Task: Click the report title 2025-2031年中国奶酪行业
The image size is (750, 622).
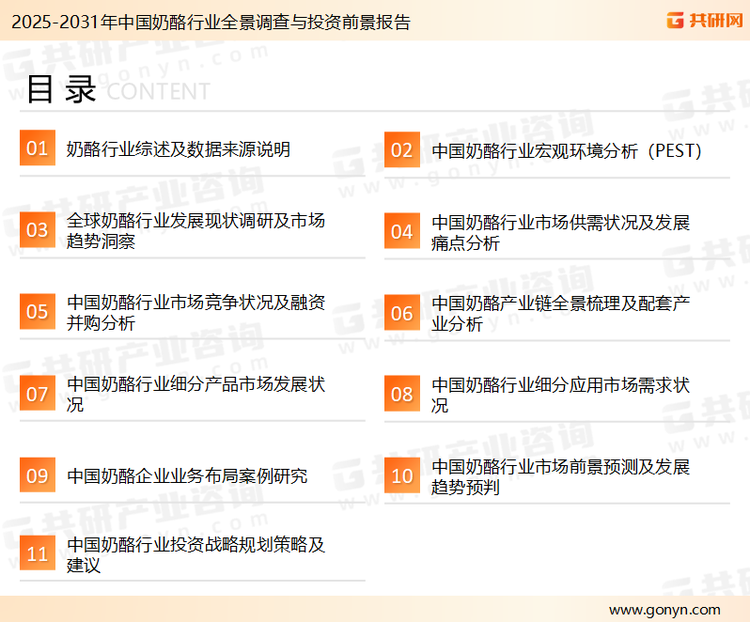Action: click(x=206, y=22)
